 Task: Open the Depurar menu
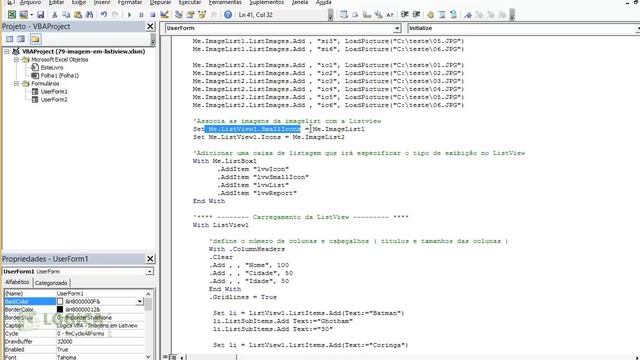click(160, 2)
